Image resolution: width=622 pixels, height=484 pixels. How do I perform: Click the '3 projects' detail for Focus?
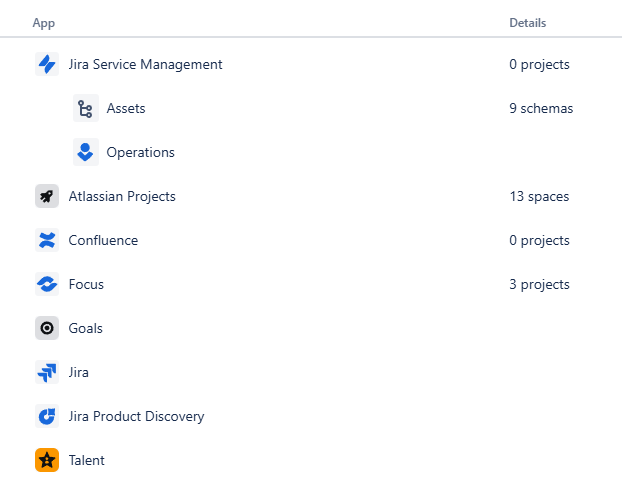539,284
